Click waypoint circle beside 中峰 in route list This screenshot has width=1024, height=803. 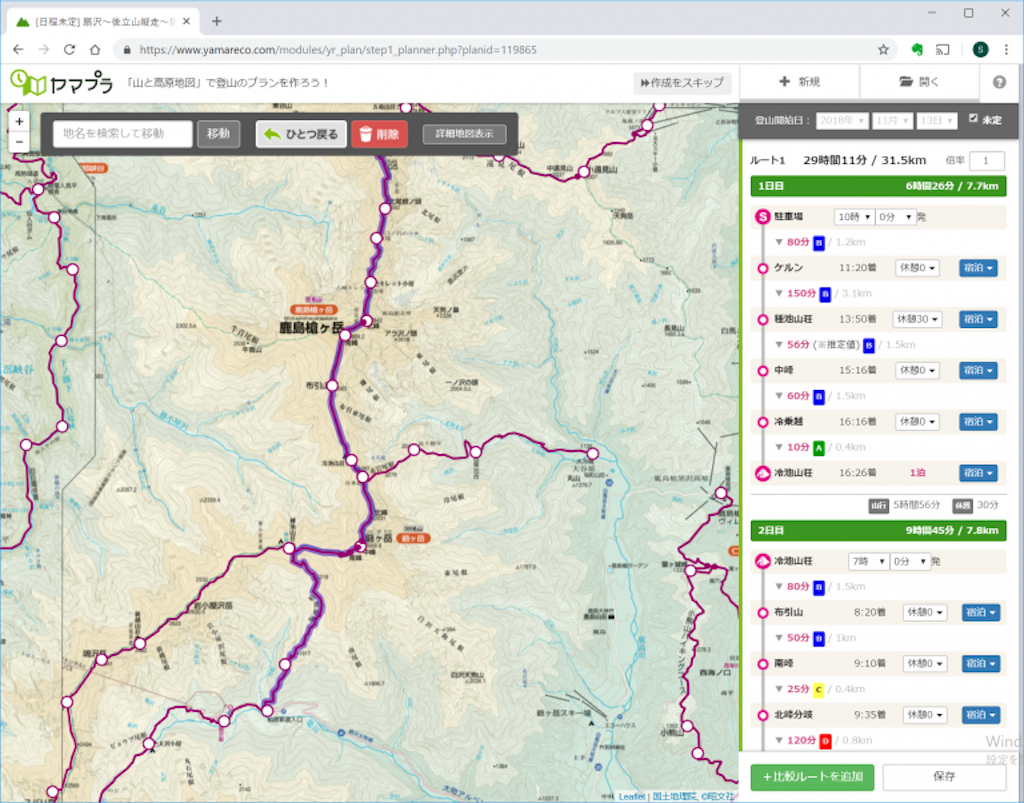pos(762,370)
